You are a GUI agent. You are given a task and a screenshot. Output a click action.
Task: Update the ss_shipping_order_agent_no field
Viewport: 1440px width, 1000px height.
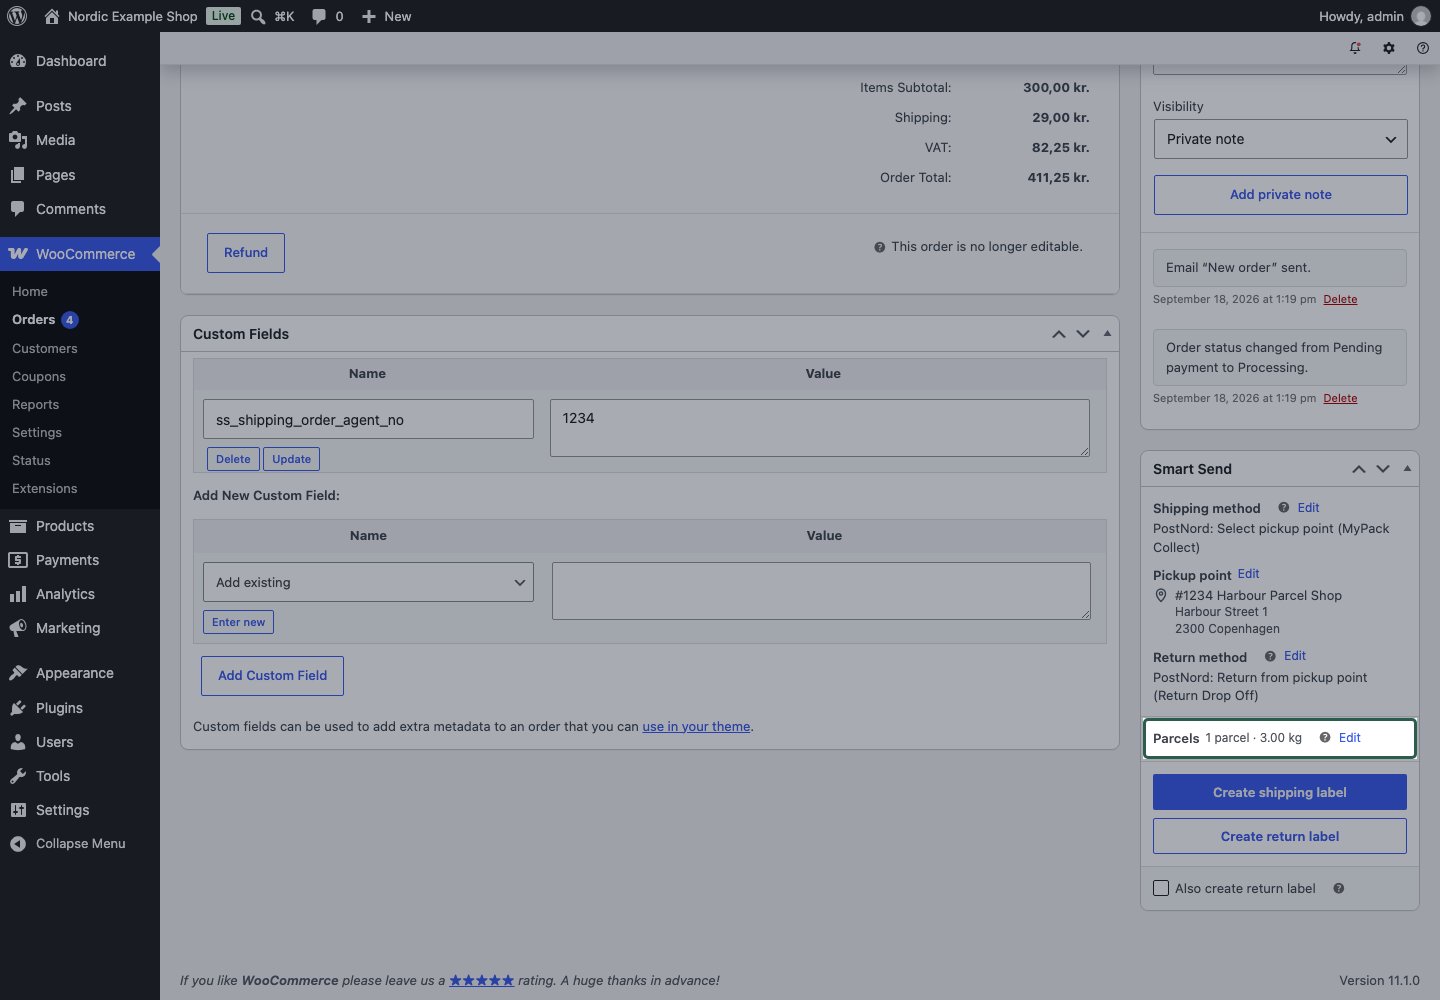[x=291, y=459]
